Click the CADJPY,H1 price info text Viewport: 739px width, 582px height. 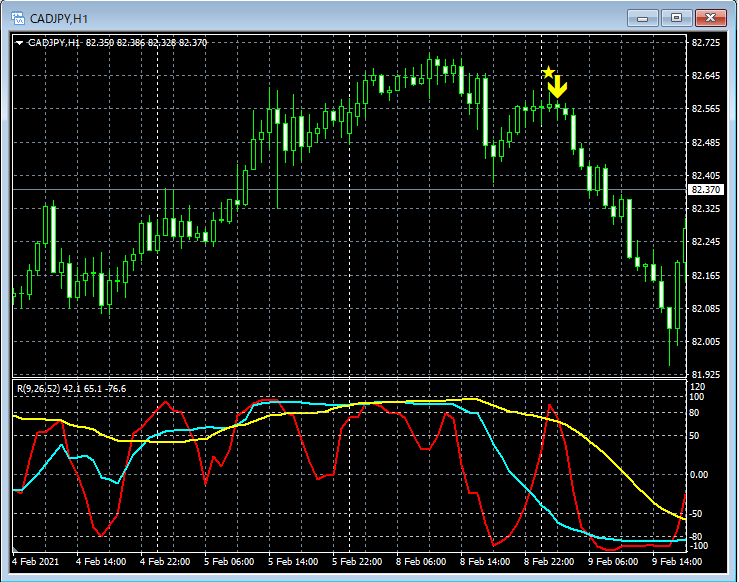[x=117, y=43]
